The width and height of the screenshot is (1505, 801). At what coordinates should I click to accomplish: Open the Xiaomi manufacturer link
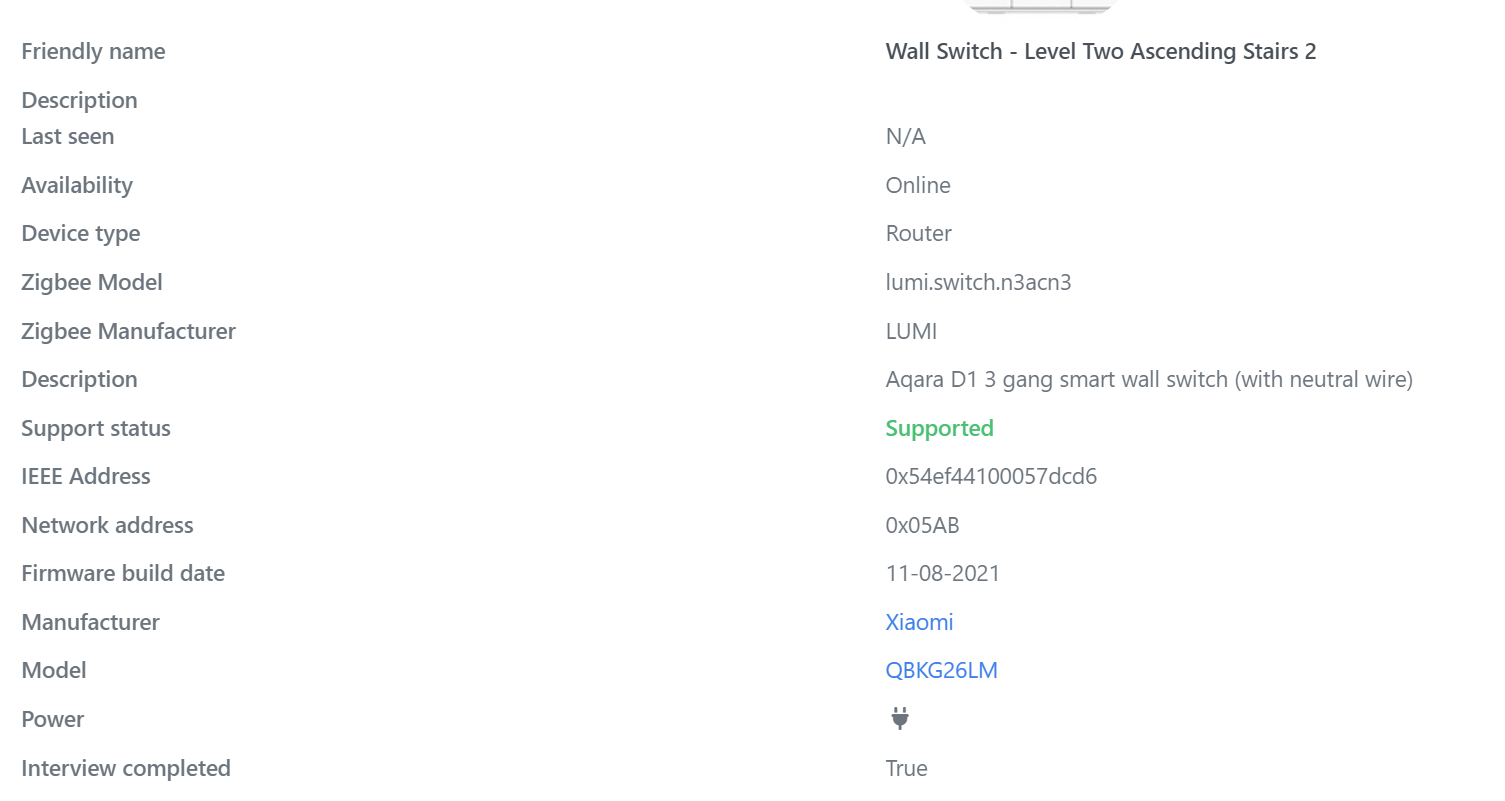point(918,622)
